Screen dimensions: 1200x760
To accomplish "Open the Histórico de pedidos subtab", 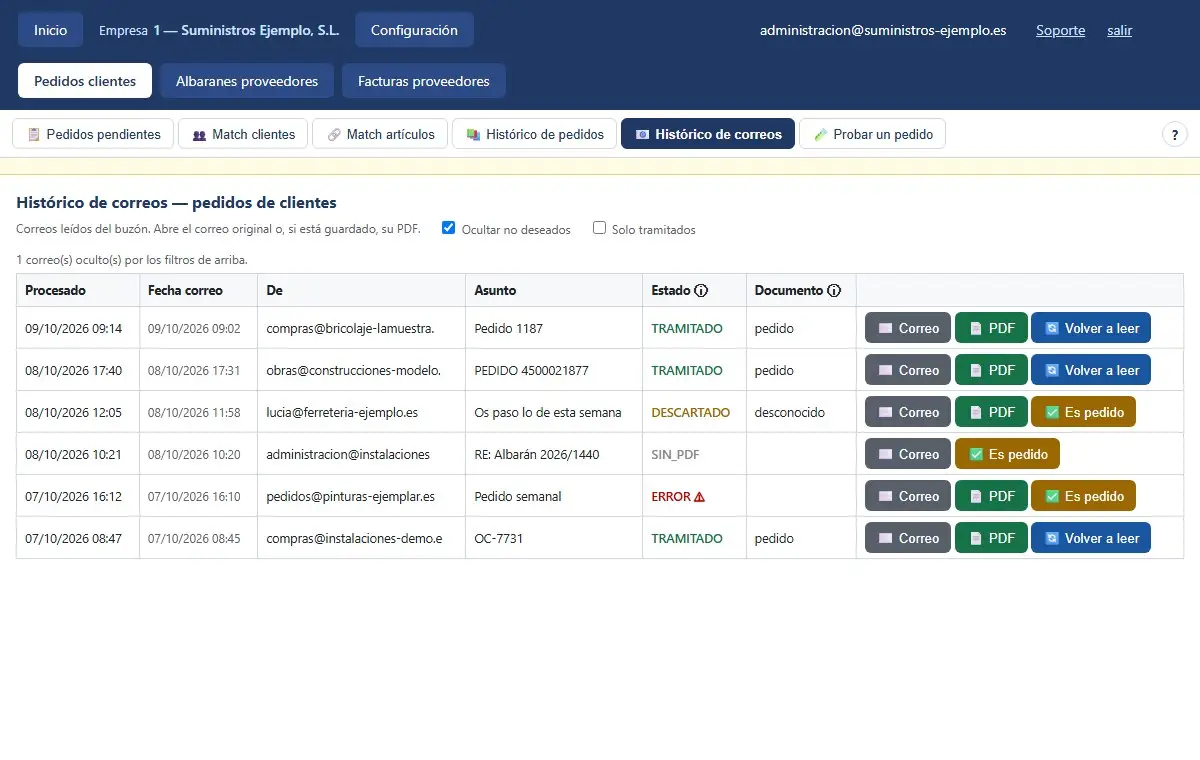I will click(534, 134).
